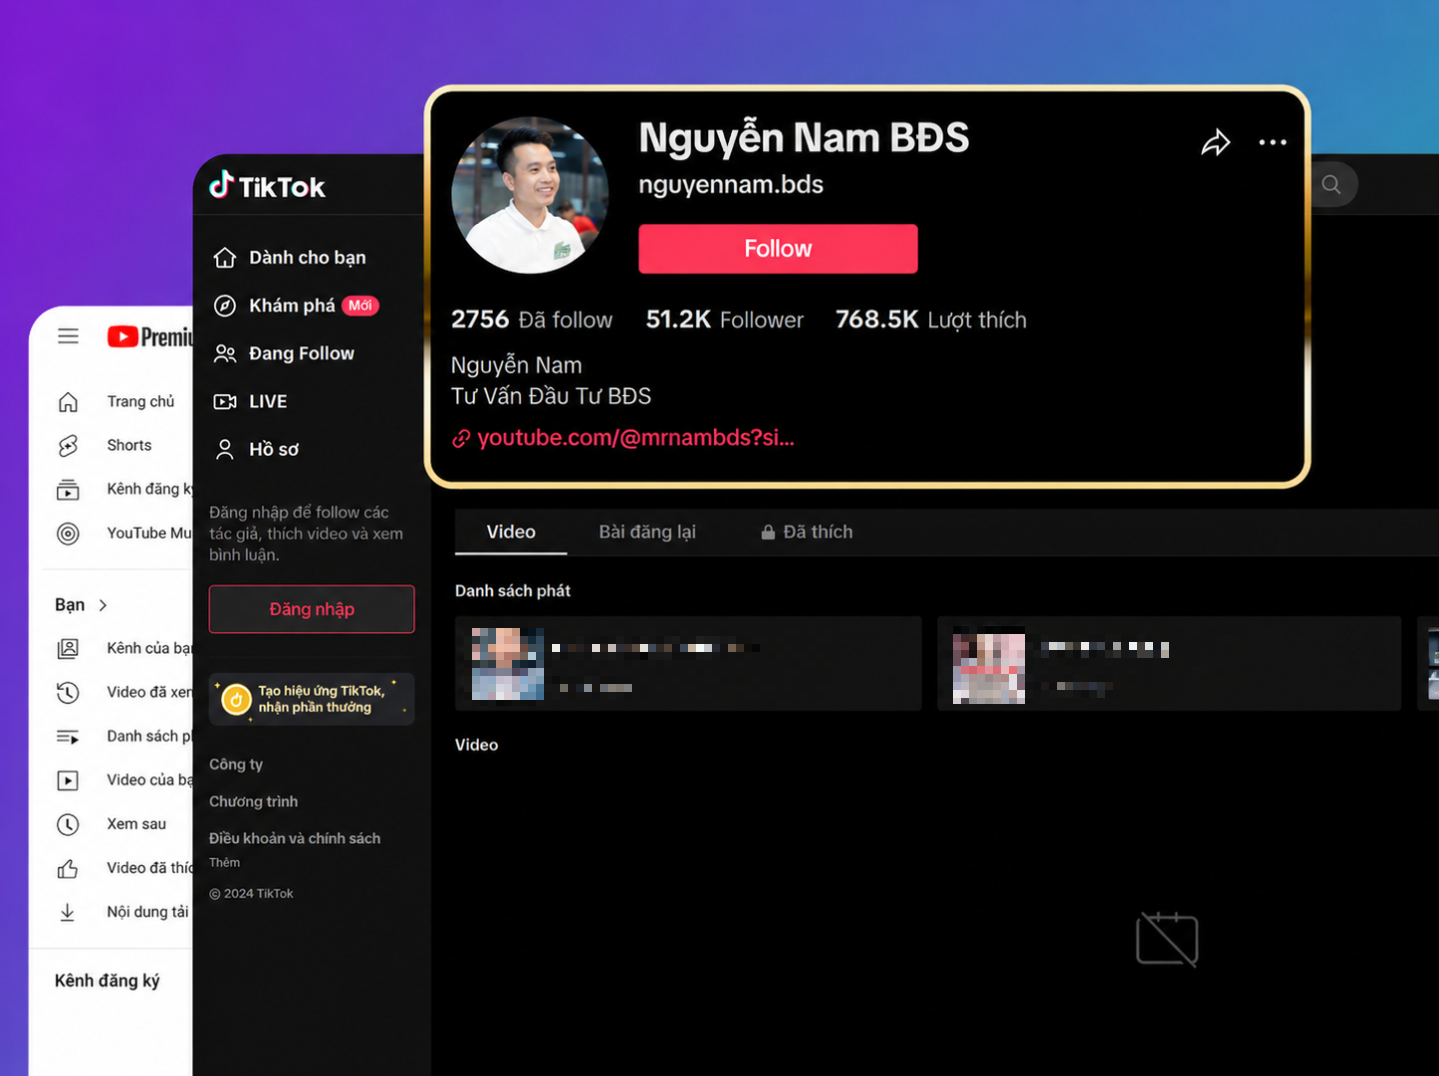Switch to the Video tab
The width and height of the screenshot is (1439, 1076).
tap(511, 532)
